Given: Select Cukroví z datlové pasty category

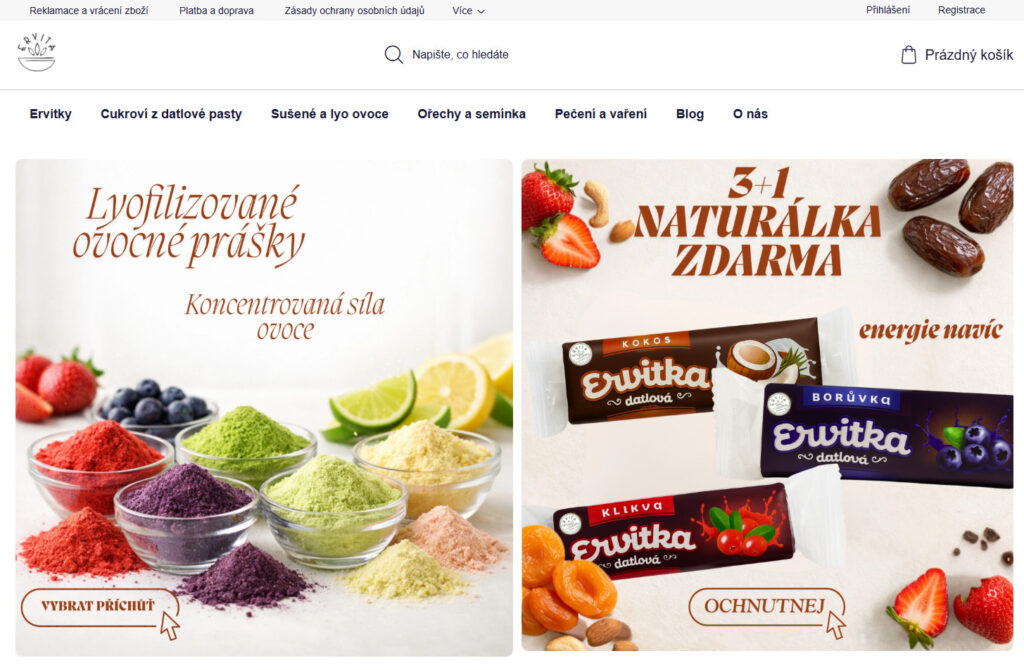Looking at the screenshot, I should coord(171,114).
